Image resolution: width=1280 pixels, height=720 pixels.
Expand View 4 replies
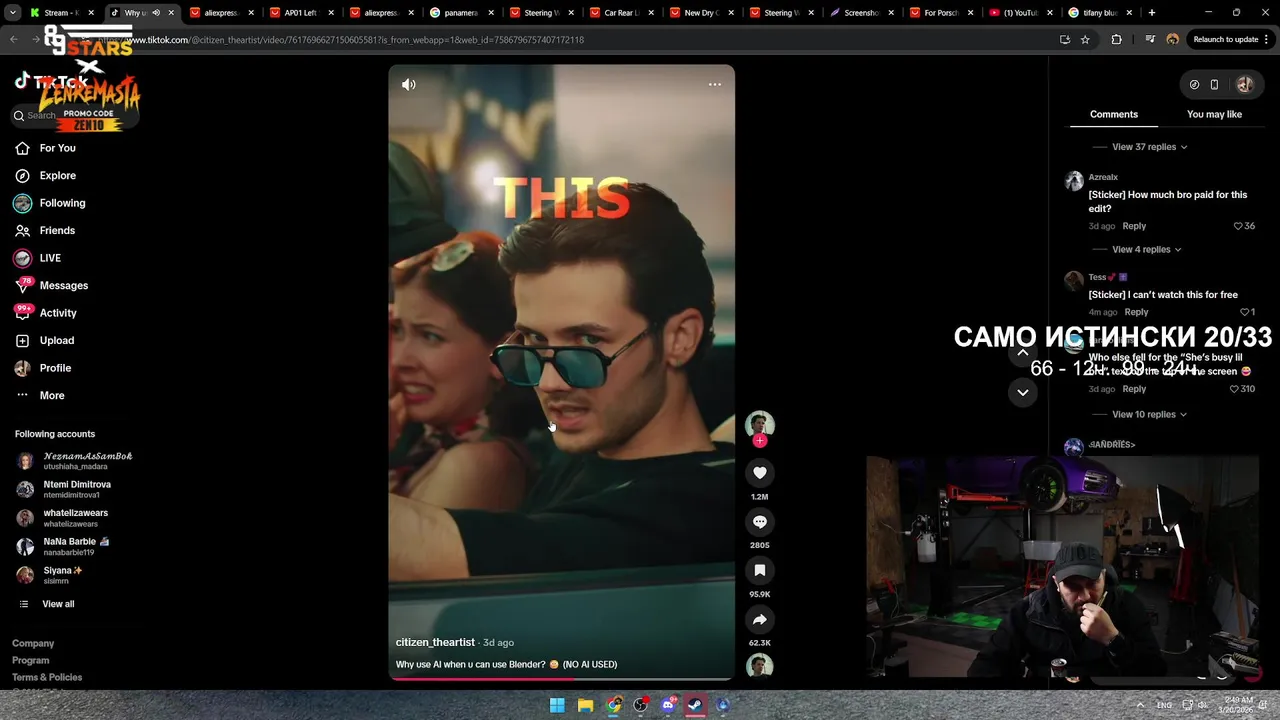(1146, 250)
